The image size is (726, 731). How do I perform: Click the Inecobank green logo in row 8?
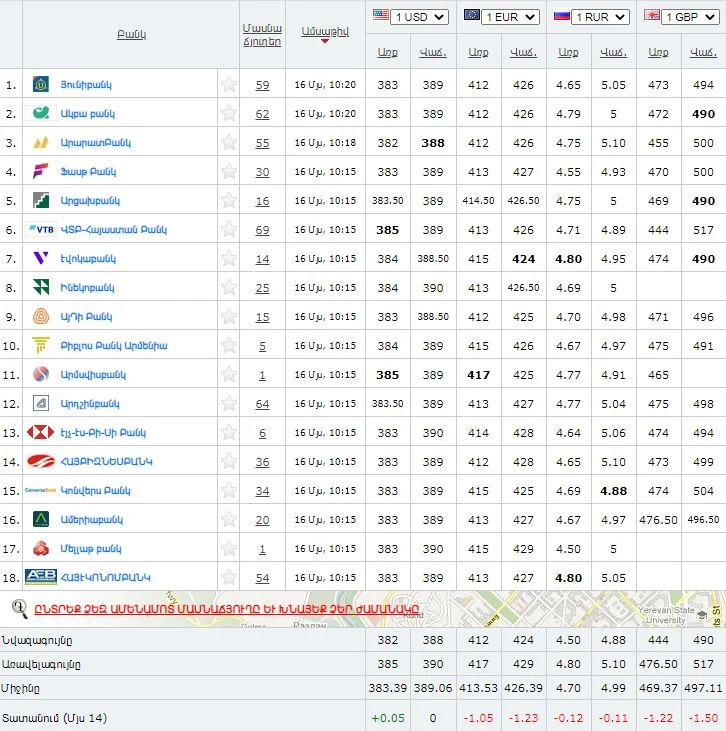coord(41,287)
